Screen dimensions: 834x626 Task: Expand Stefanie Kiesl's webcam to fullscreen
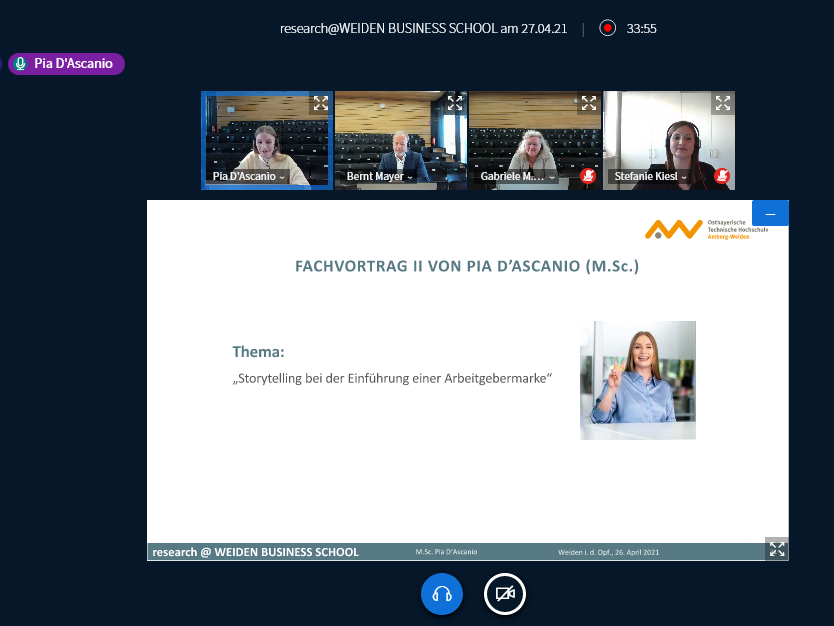(x=723, y=103)
